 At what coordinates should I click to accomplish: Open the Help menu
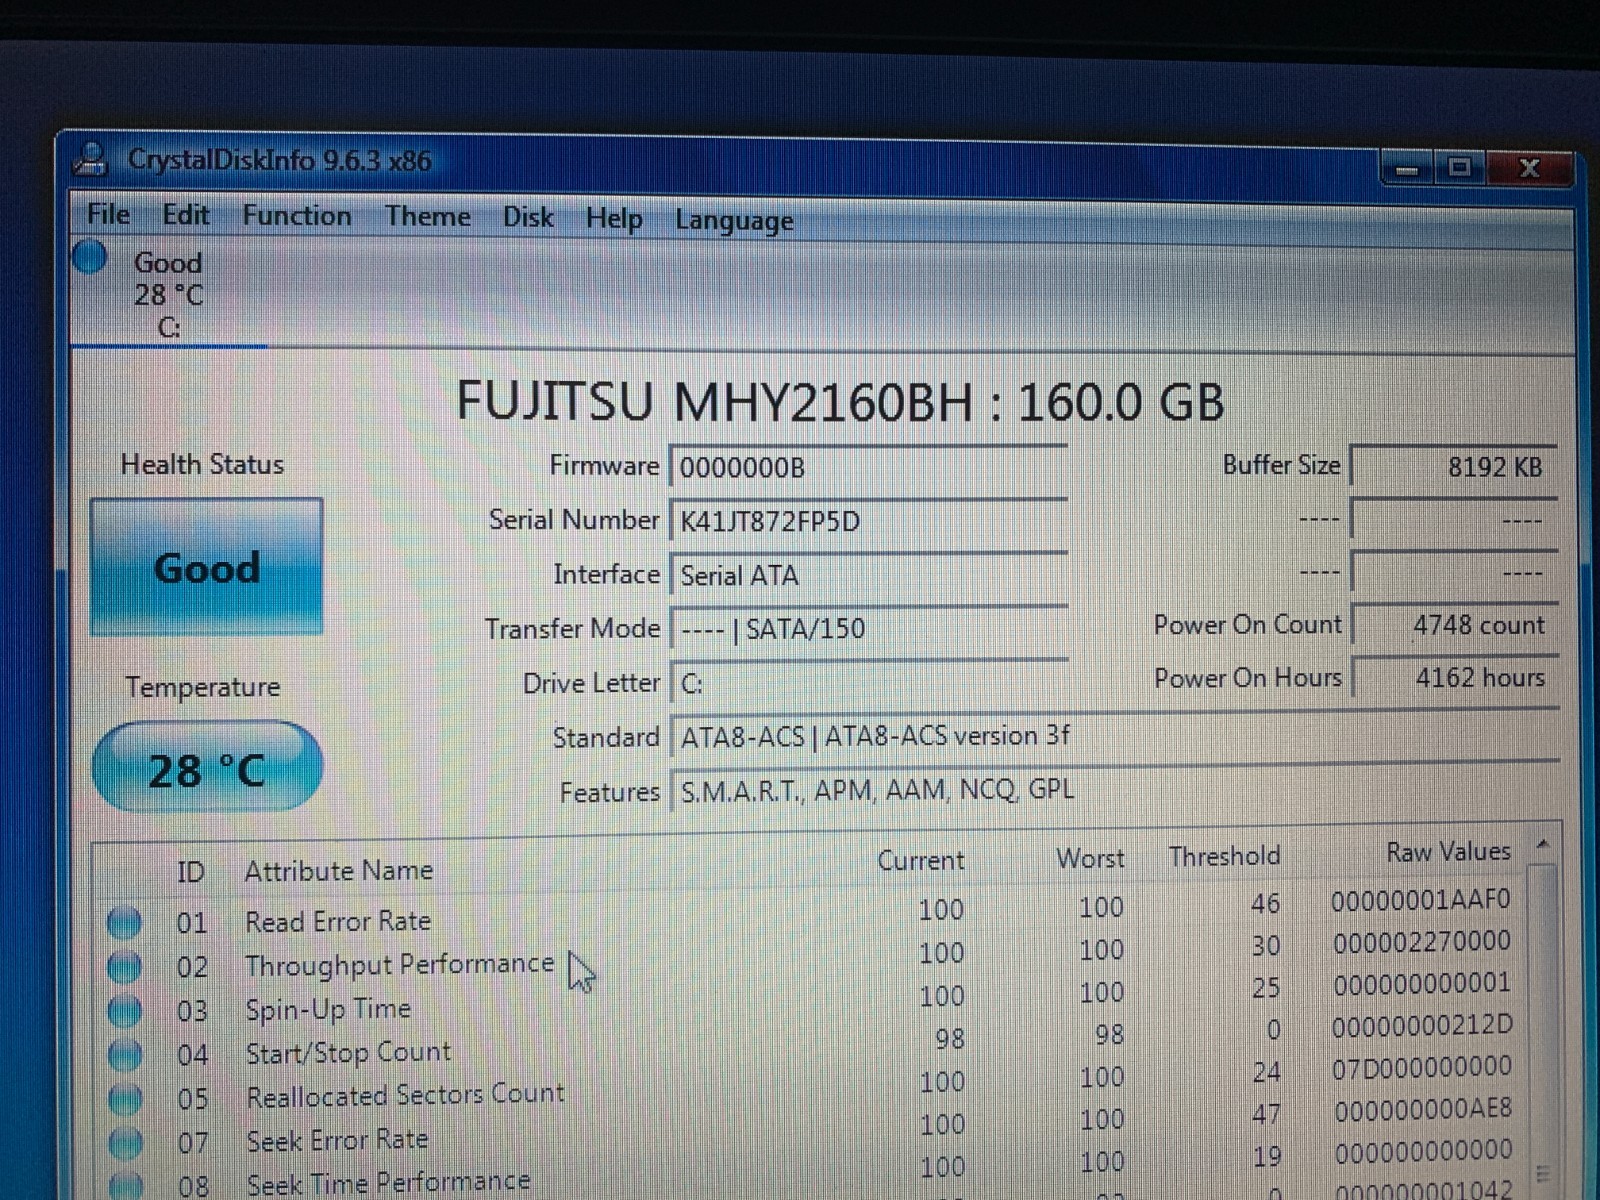614,219
